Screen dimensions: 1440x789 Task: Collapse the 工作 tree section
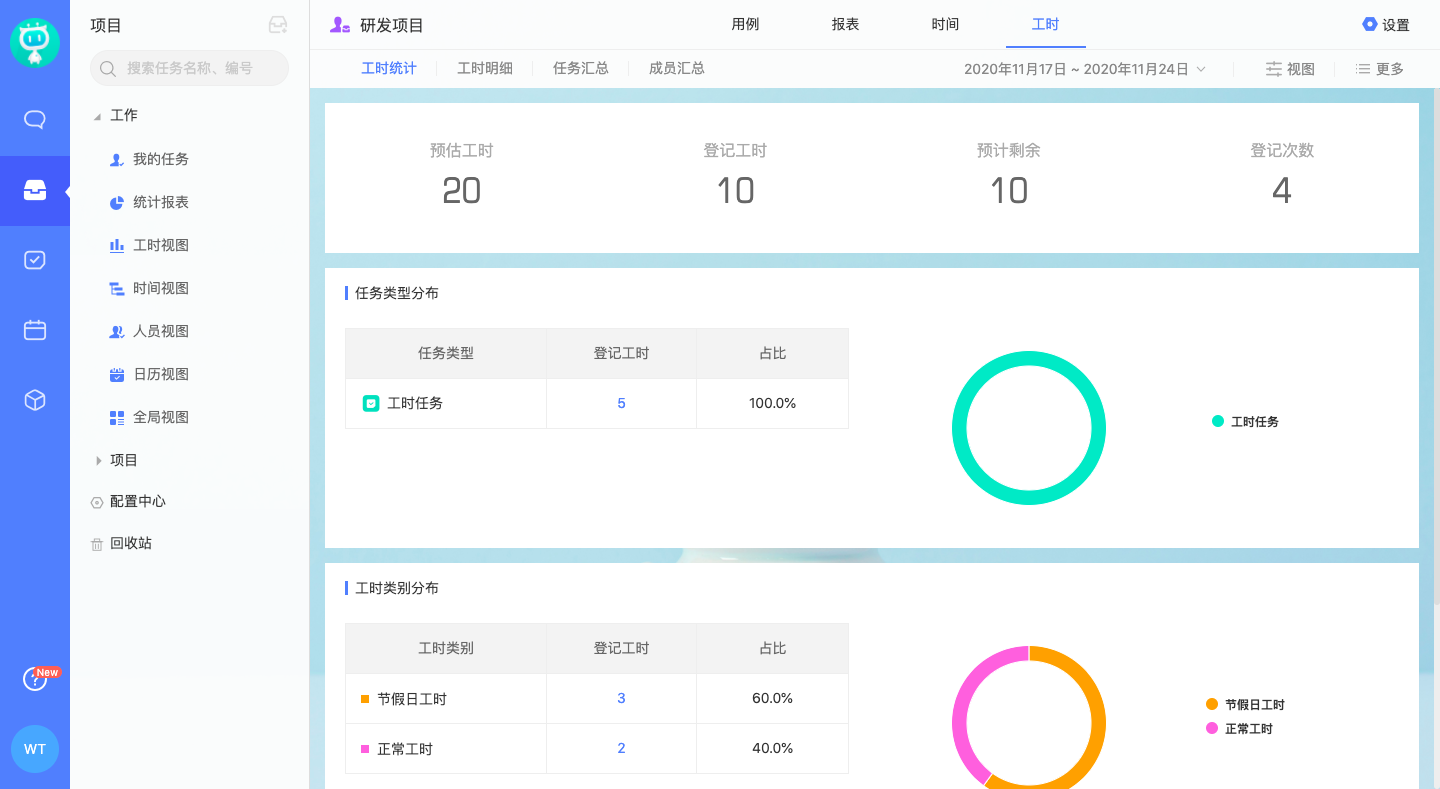98,116
